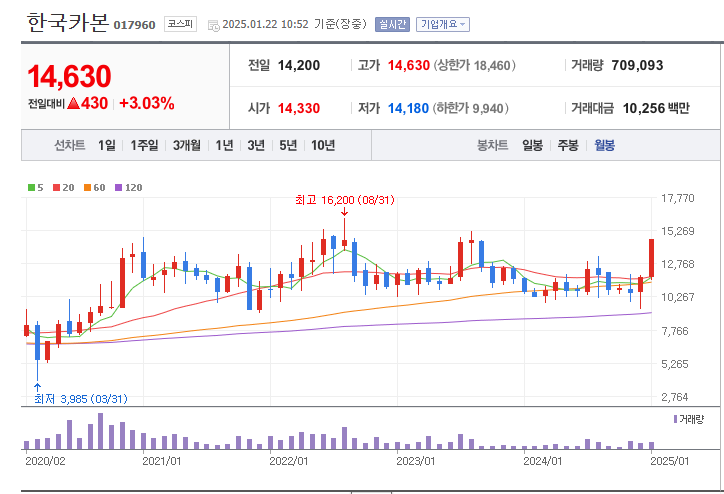The height and width of the screenshot is (494, 724).
Task: Click the 한국카본 stock name heading
Action: pyautogui.click(x=67, y=22)
